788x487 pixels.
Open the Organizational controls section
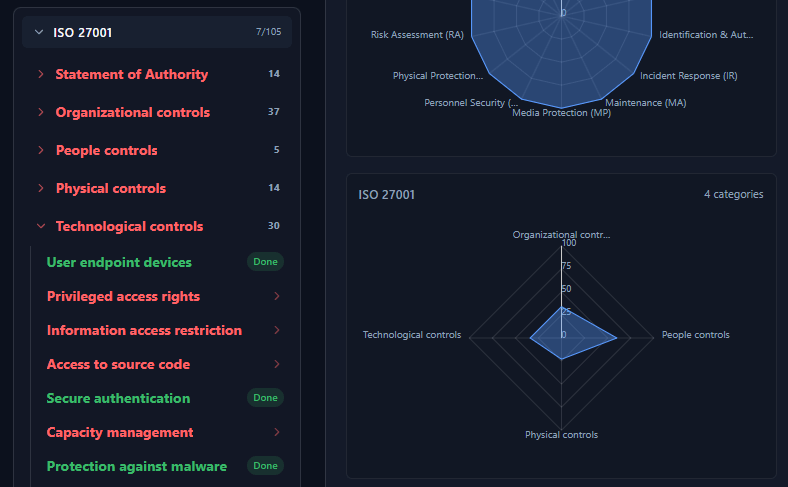coord(133,112)
